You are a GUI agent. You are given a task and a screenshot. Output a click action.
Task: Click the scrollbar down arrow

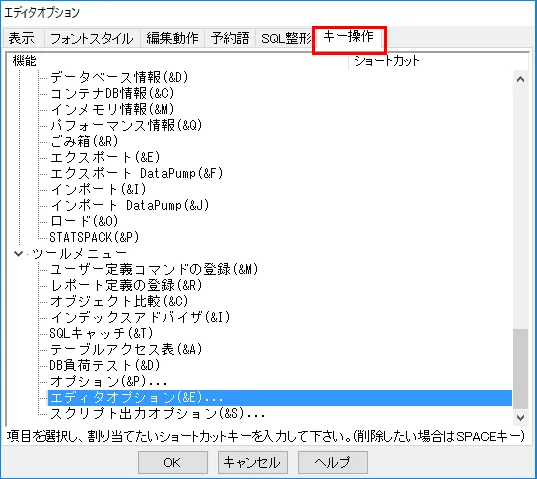tap(521, 417)
